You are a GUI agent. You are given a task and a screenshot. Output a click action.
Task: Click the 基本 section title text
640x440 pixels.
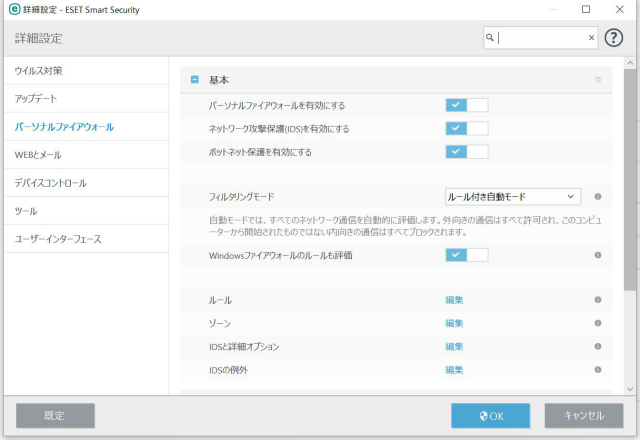click(x=219, y=80)
